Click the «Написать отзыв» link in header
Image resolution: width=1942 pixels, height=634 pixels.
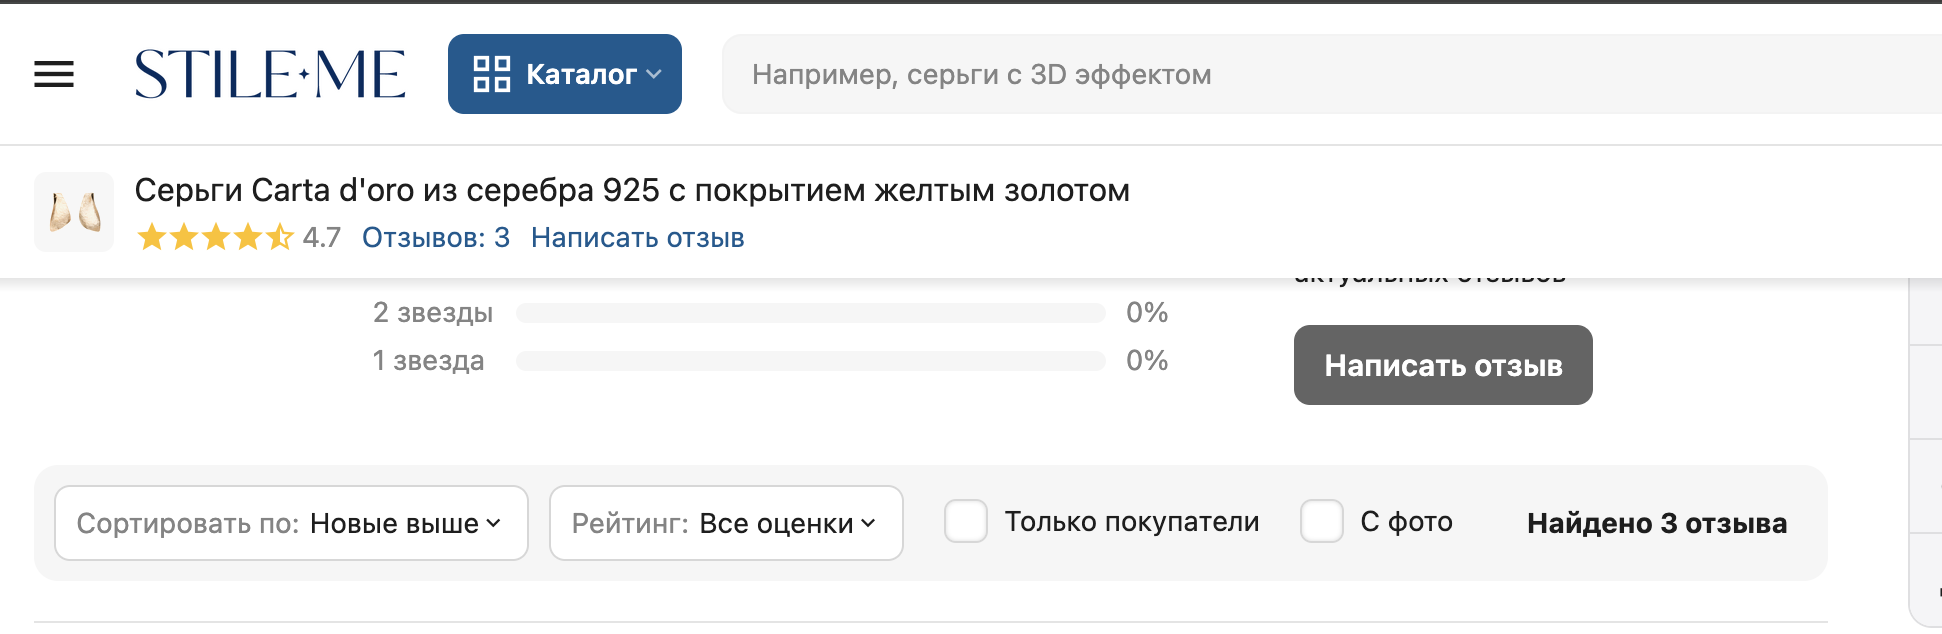pyautogui.click(x=637, y=238)
